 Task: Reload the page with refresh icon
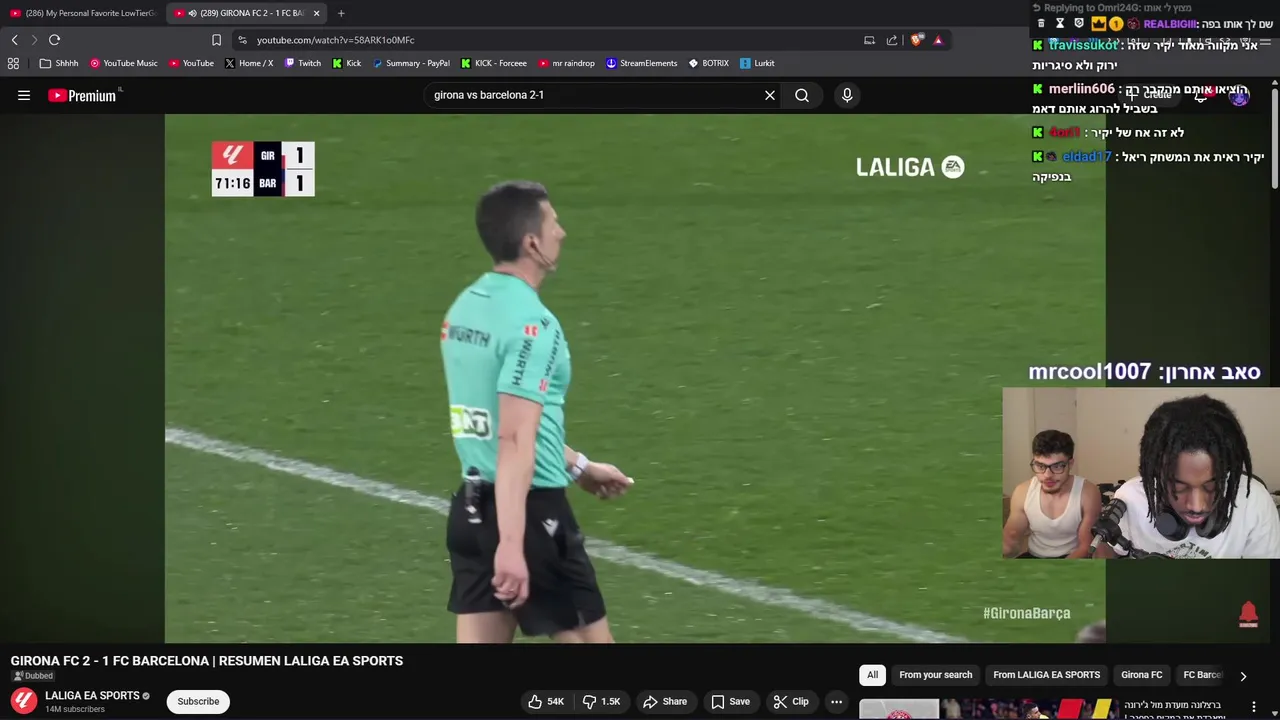coord(55,40)
